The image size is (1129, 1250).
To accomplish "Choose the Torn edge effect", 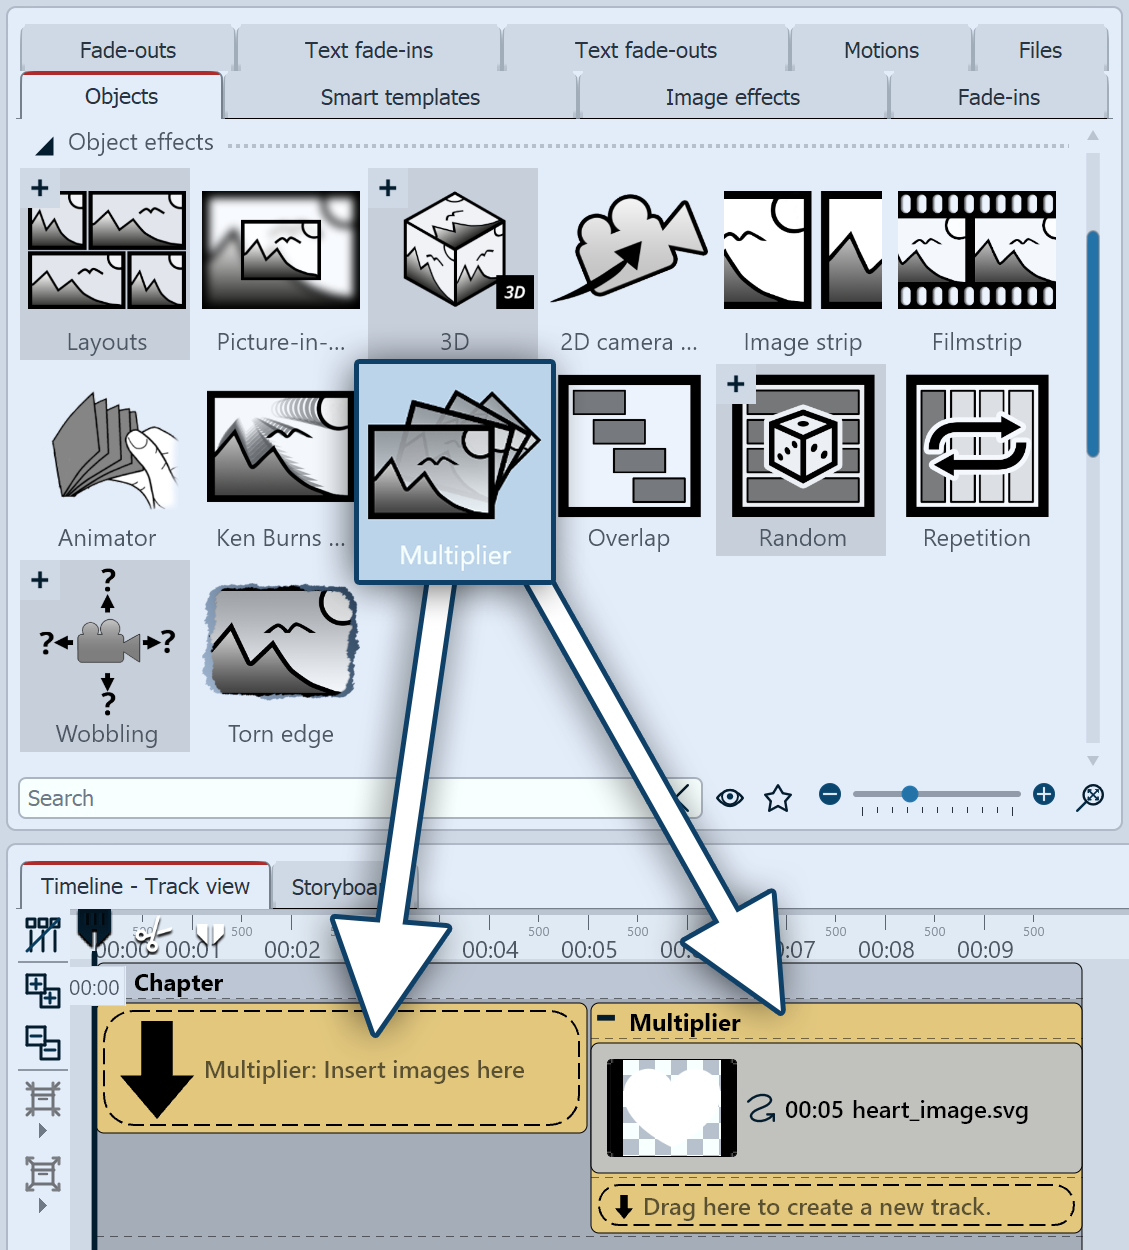I will (x=281, y=642).
